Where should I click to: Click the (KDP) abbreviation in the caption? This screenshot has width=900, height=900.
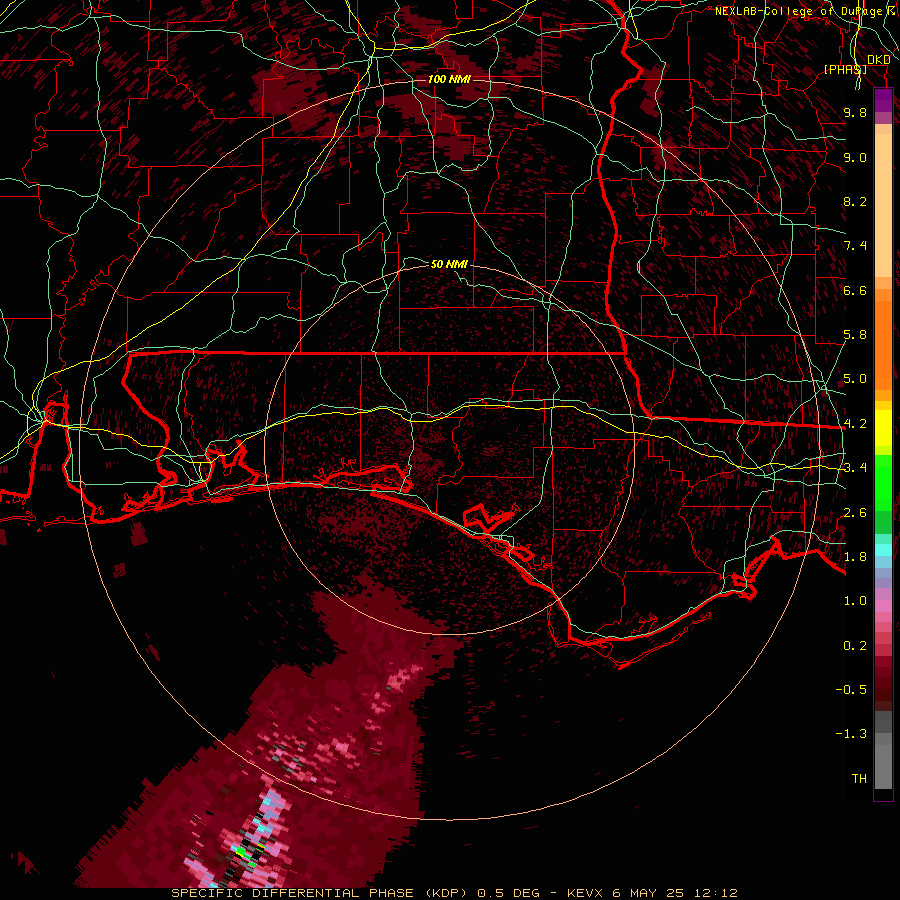pos(447,893)
